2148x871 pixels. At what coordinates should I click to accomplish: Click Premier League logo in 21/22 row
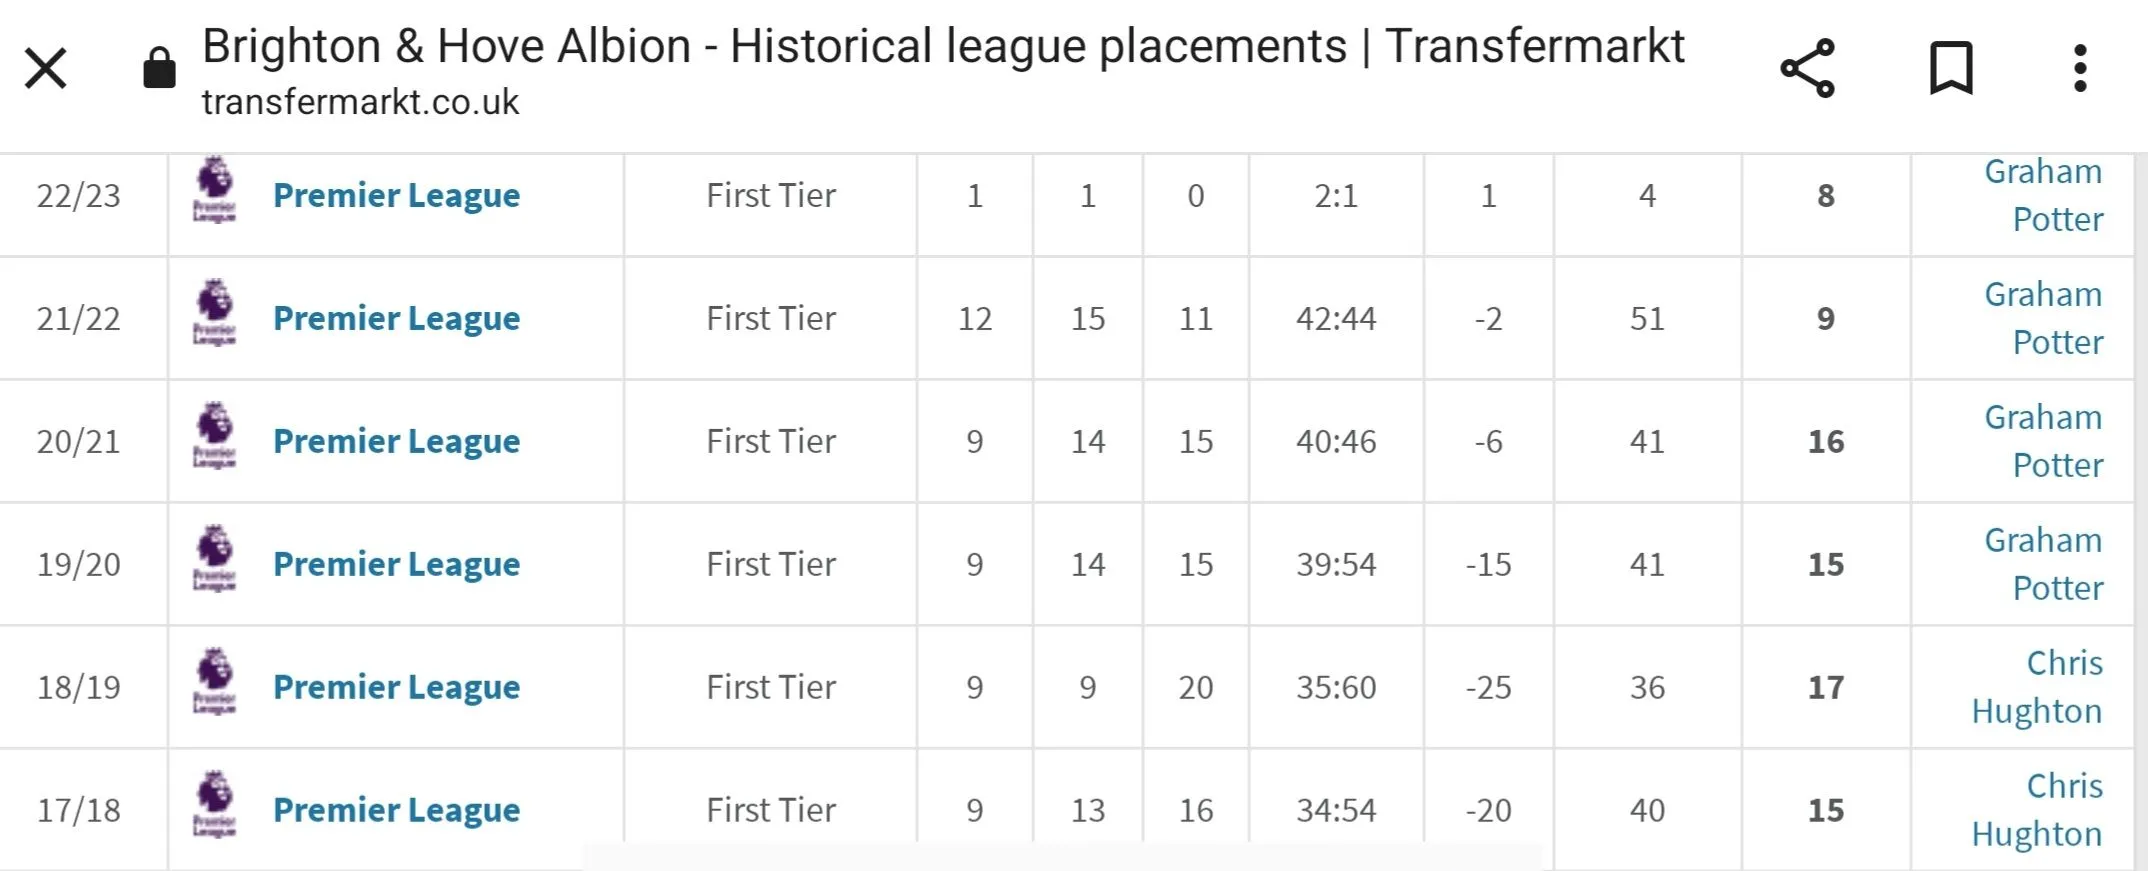[x=214, y=314]
